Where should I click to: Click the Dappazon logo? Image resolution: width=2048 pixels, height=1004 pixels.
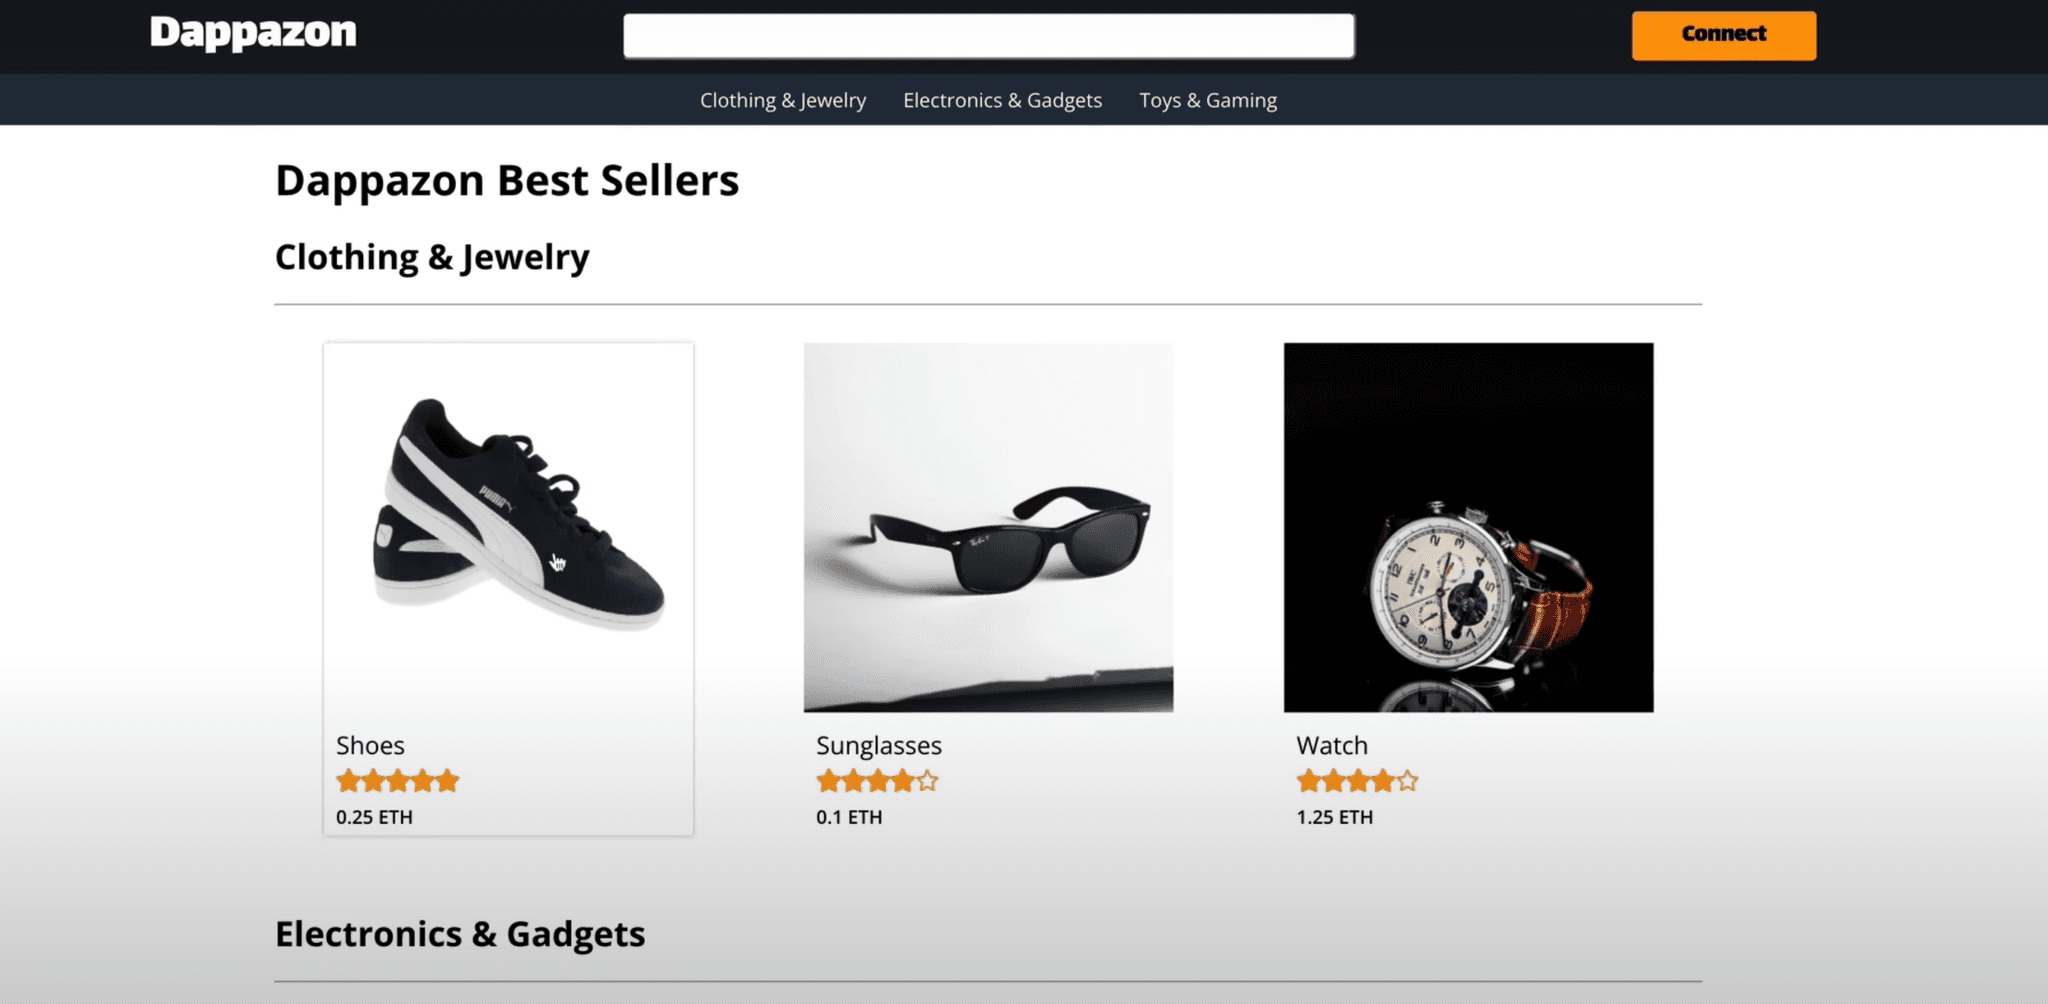(253, 33)
